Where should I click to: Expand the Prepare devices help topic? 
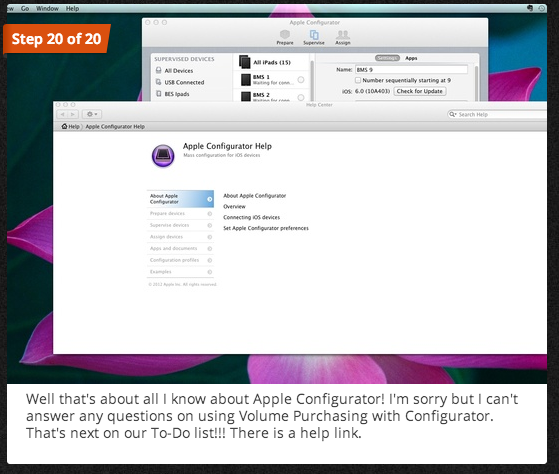click(x=180, y=213)
